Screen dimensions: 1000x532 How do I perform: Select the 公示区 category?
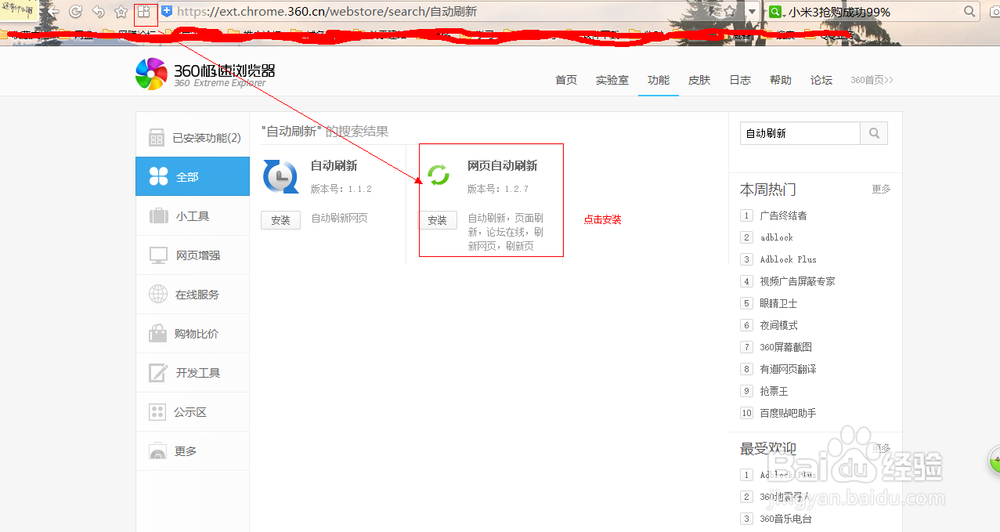(x=193, y=412)
